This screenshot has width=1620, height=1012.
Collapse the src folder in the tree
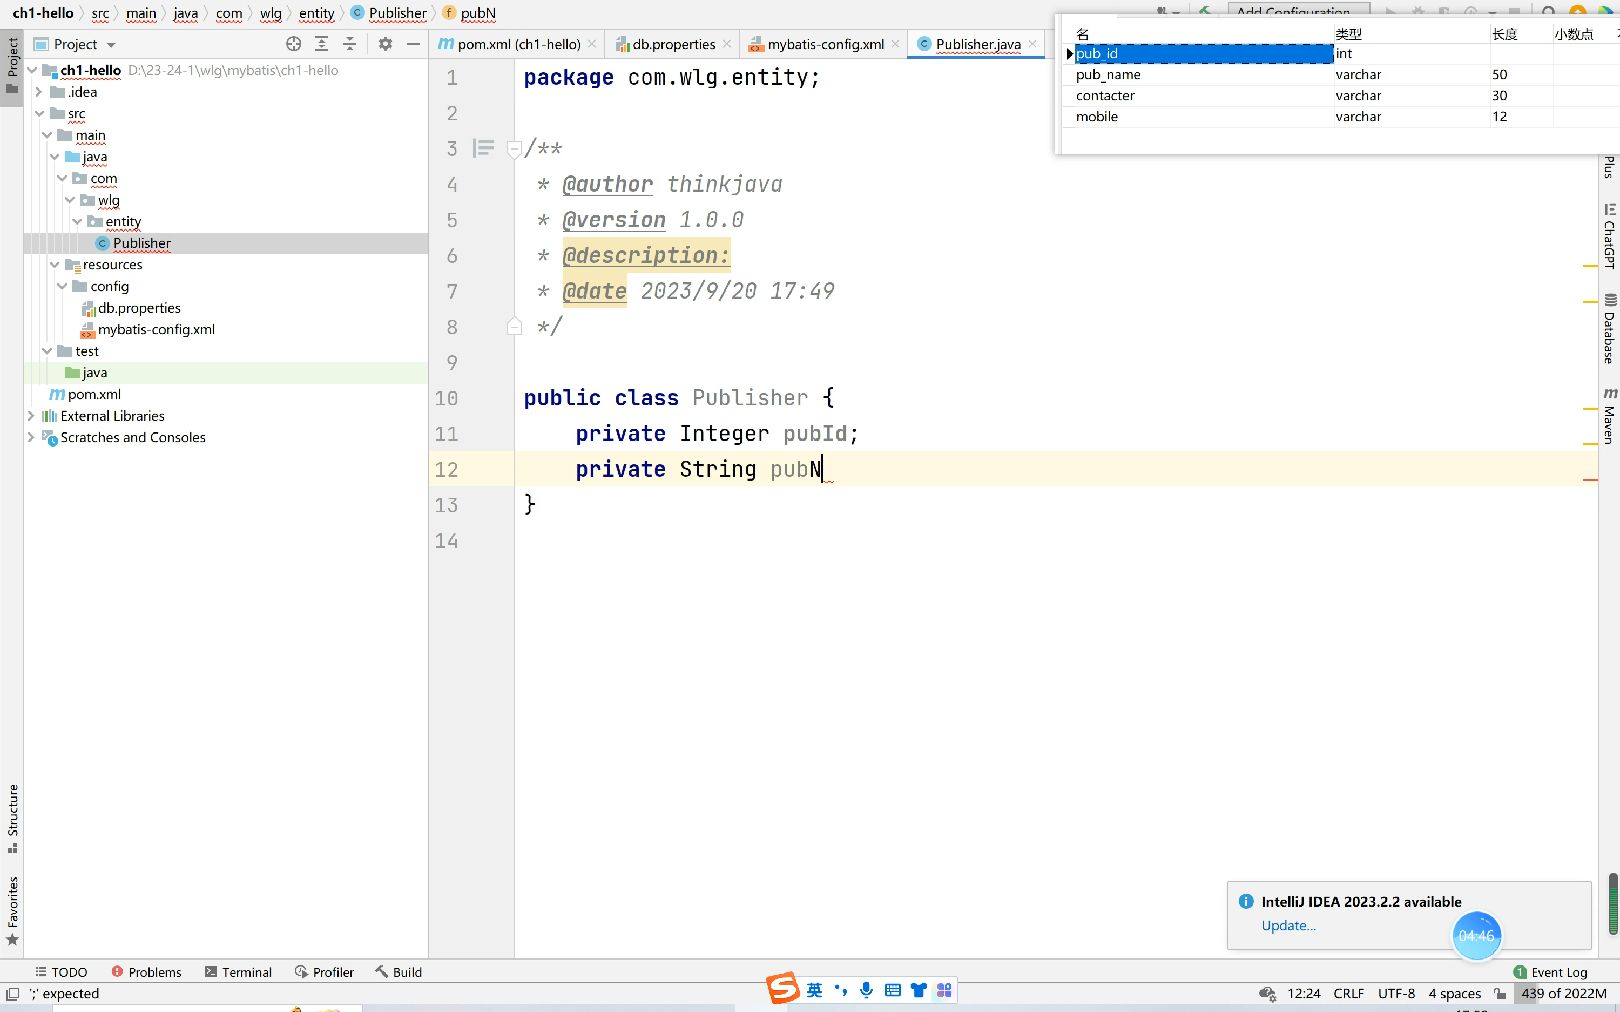(39, 114)
